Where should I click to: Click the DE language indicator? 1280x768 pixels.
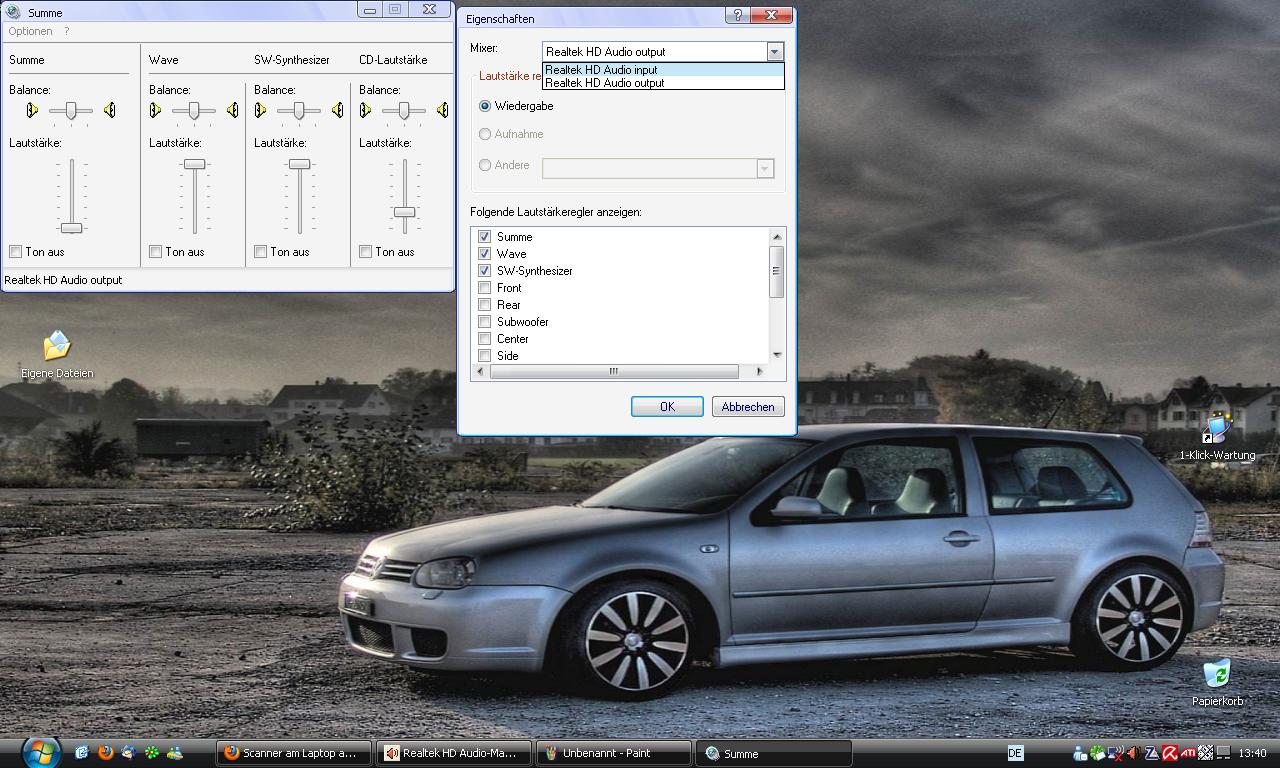pyautogui.click(x=1016, y=753)
